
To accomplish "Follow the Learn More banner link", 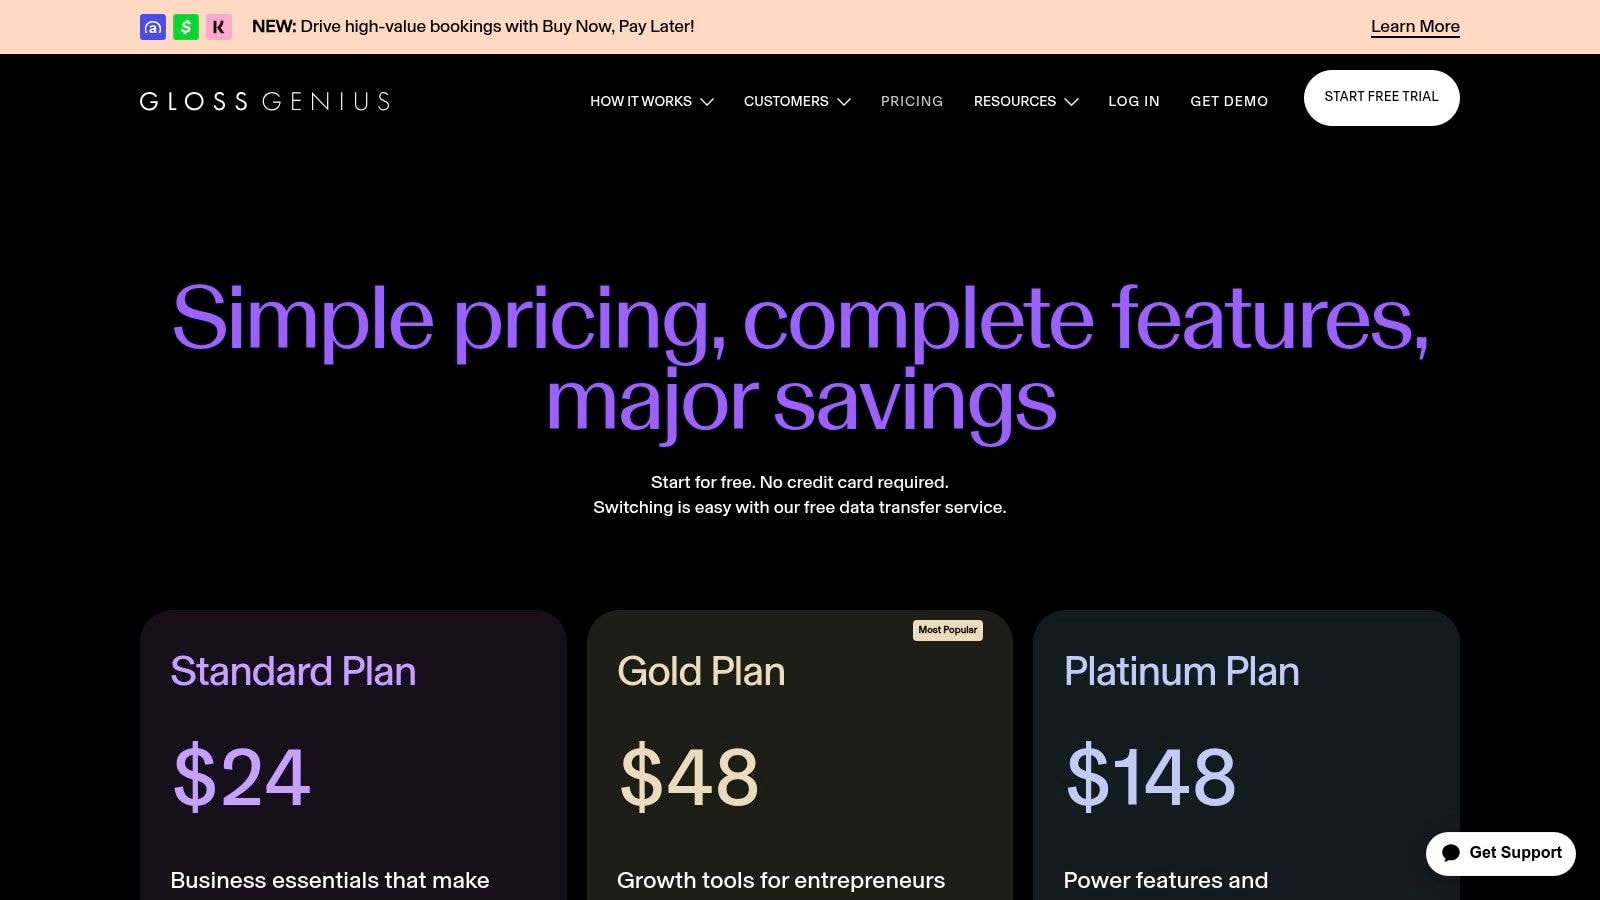I will coord(1415,27).
